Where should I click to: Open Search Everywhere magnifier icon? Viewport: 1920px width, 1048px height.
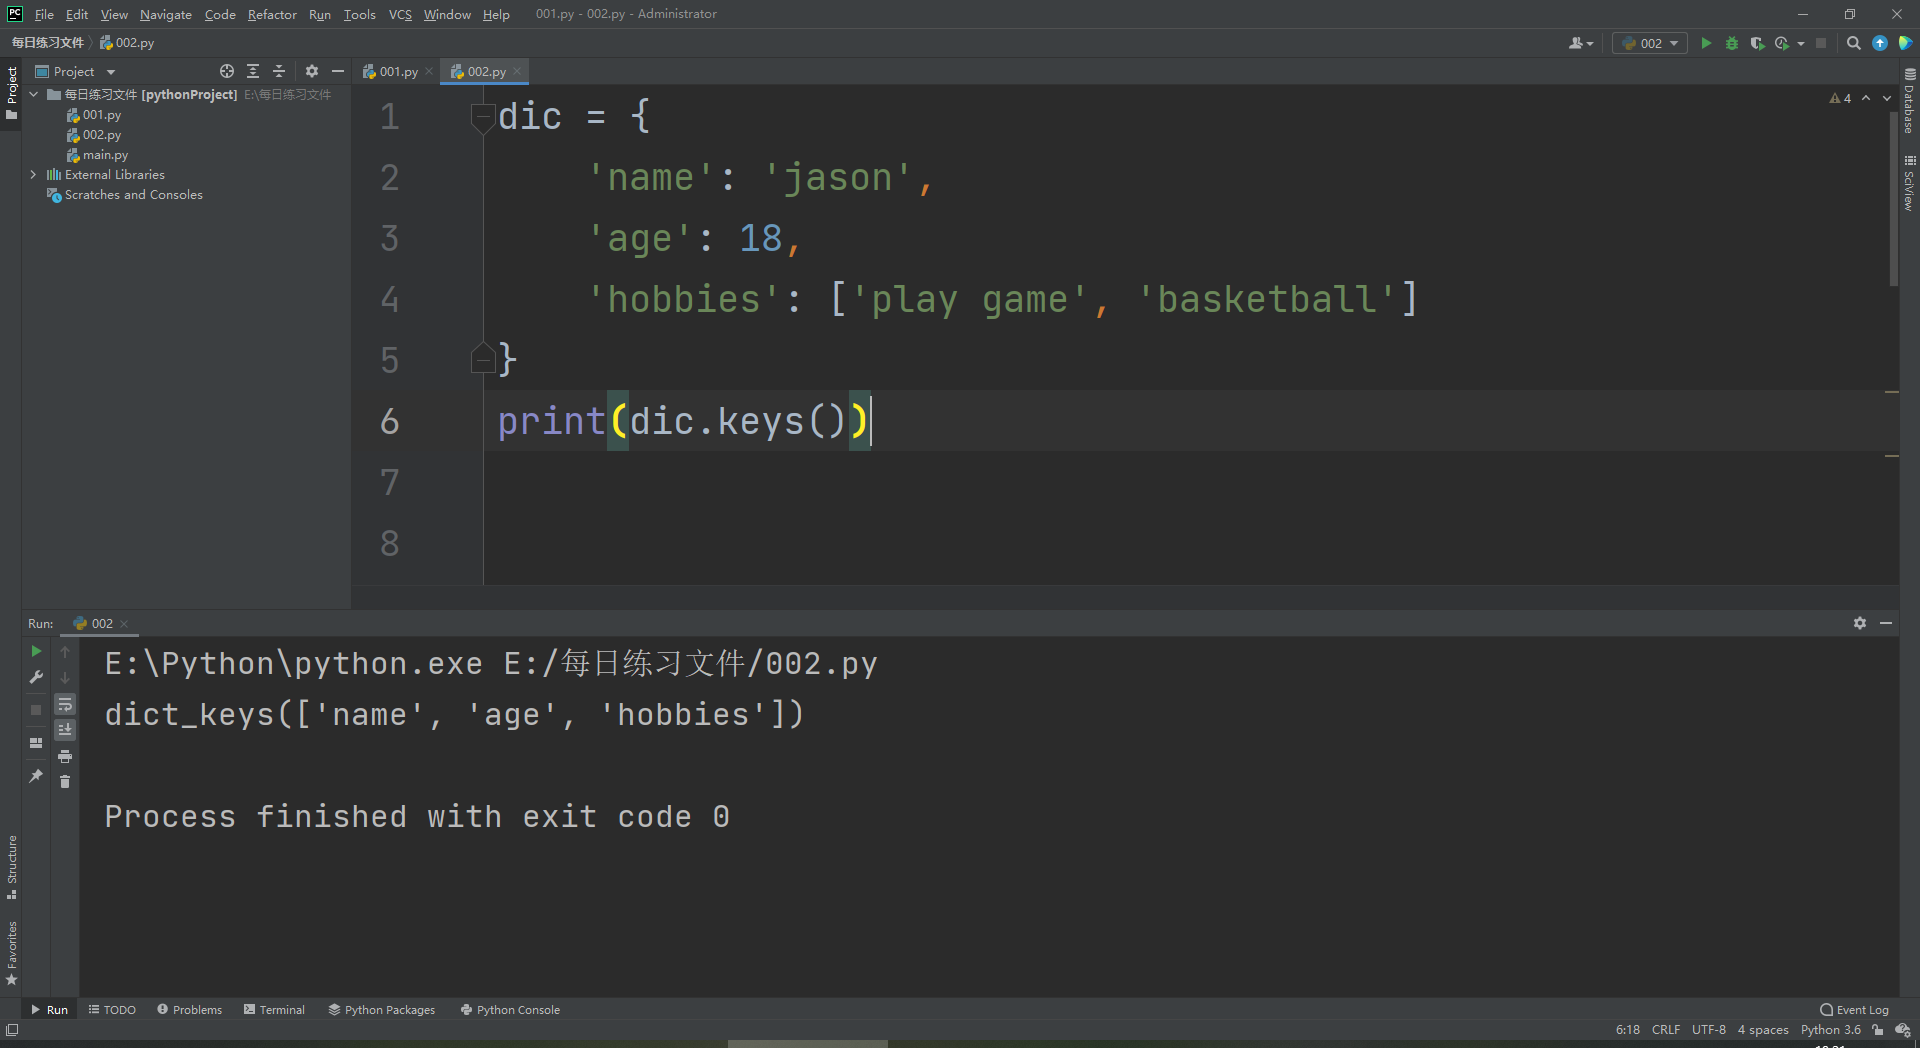click(x=1853, y=43)
